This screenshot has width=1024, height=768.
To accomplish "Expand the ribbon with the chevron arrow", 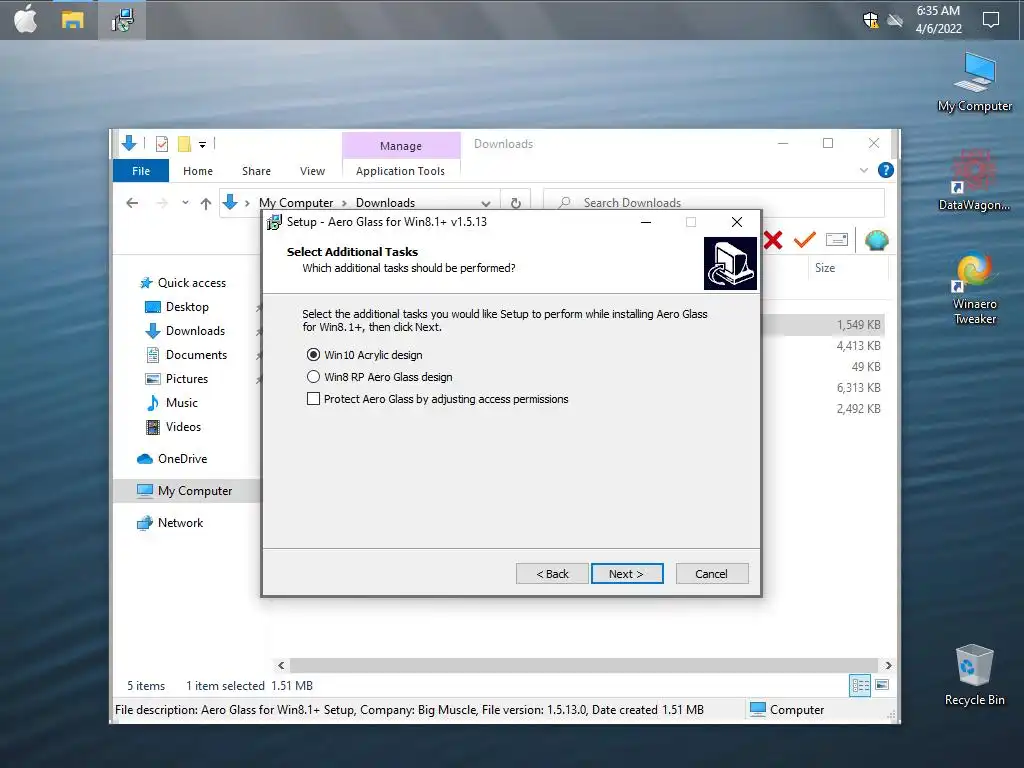I will pyautogui.click(x=864, y=170).
